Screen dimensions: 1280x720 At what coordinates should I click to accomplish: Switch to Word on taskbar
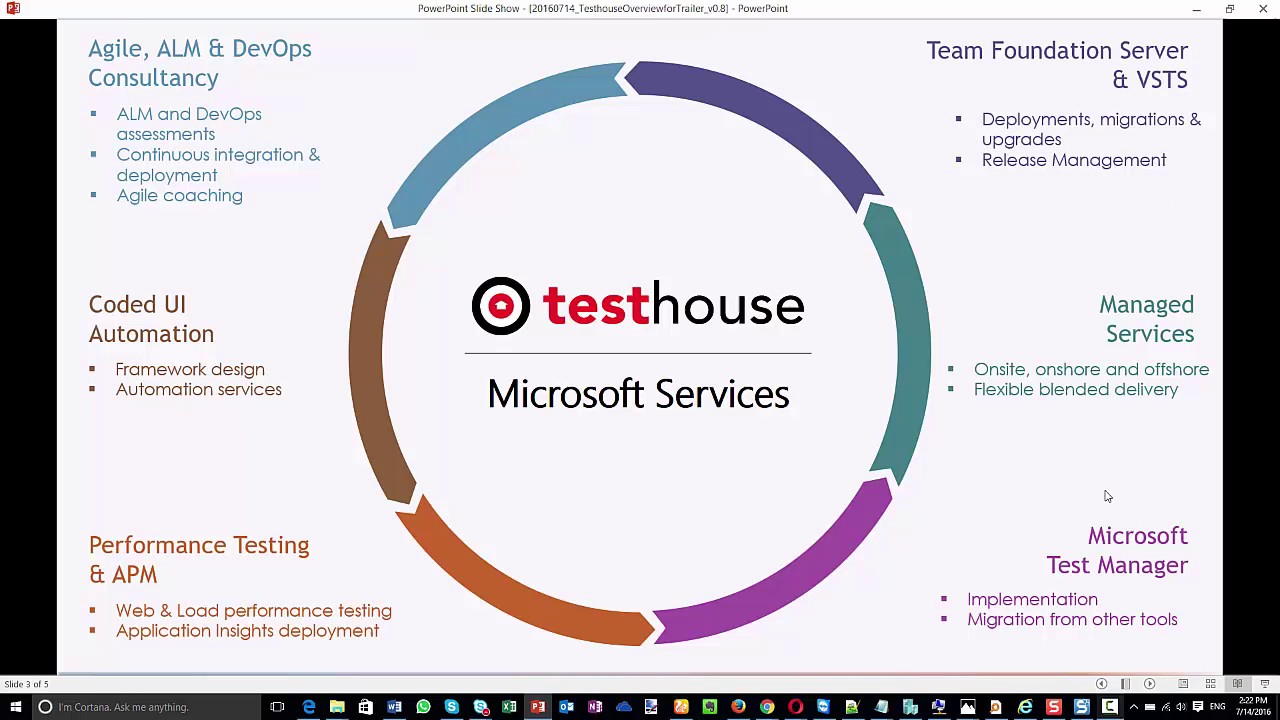click(x=394, y=707)
